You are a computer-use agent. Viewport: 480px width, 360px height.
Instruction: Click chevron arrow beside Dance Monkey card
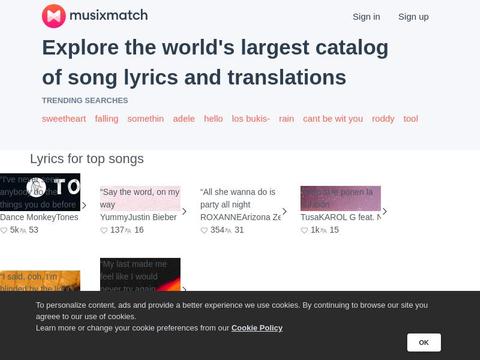point(84,205)
